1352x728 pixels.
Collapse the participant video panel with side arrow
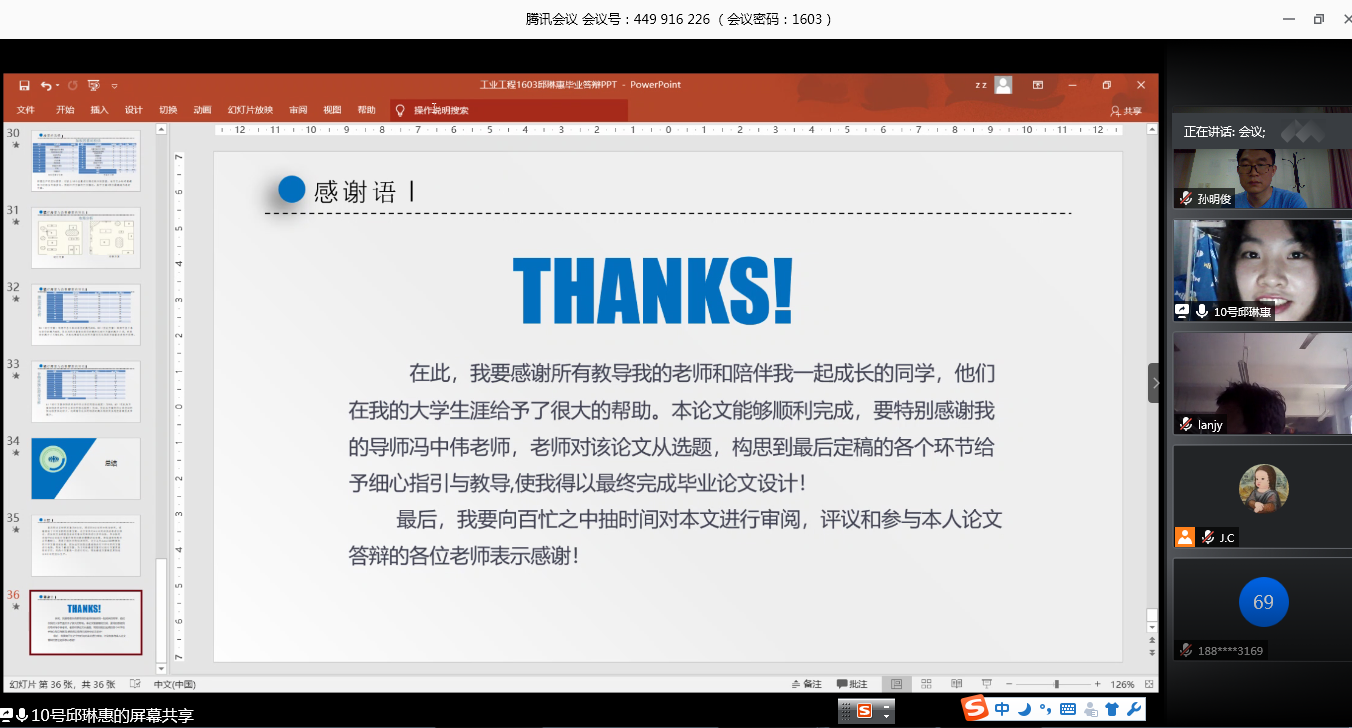point(1156,383)
